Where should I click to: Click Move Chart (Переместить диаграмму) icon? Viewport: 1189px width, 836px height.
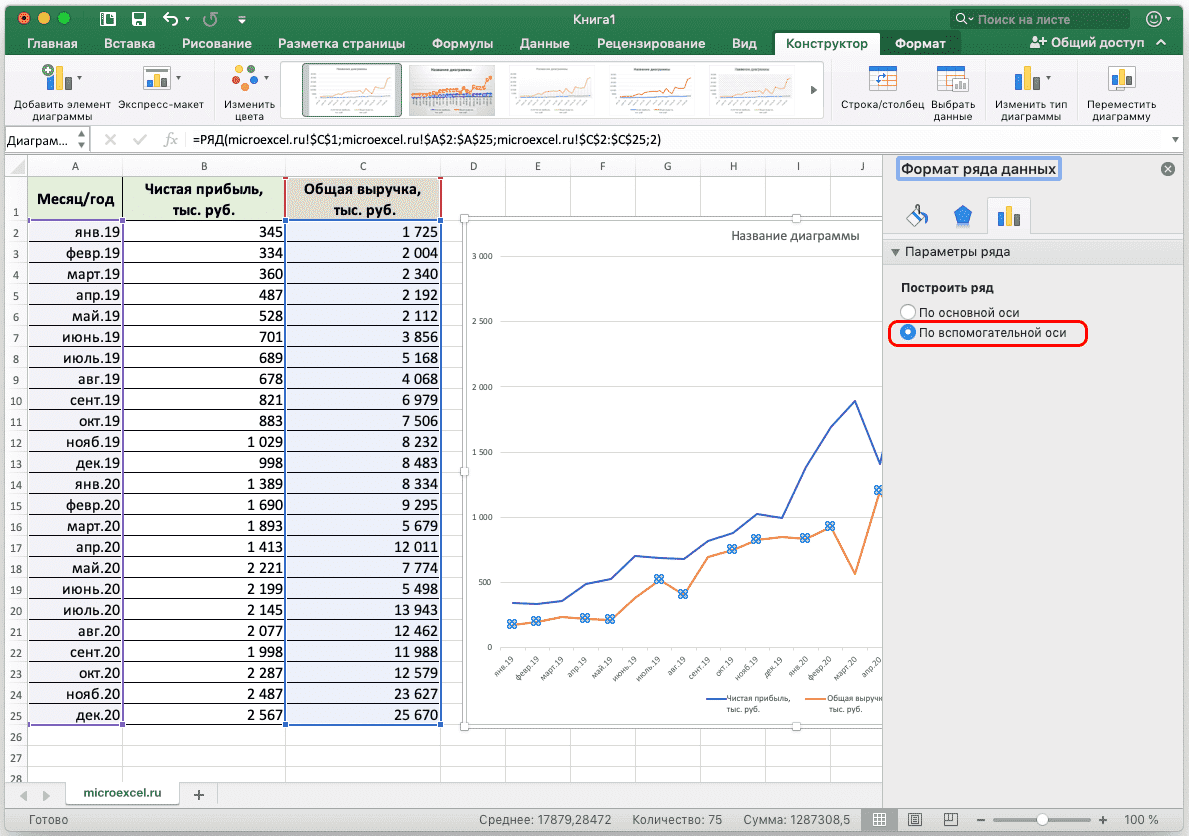(x=1121, y=80)
